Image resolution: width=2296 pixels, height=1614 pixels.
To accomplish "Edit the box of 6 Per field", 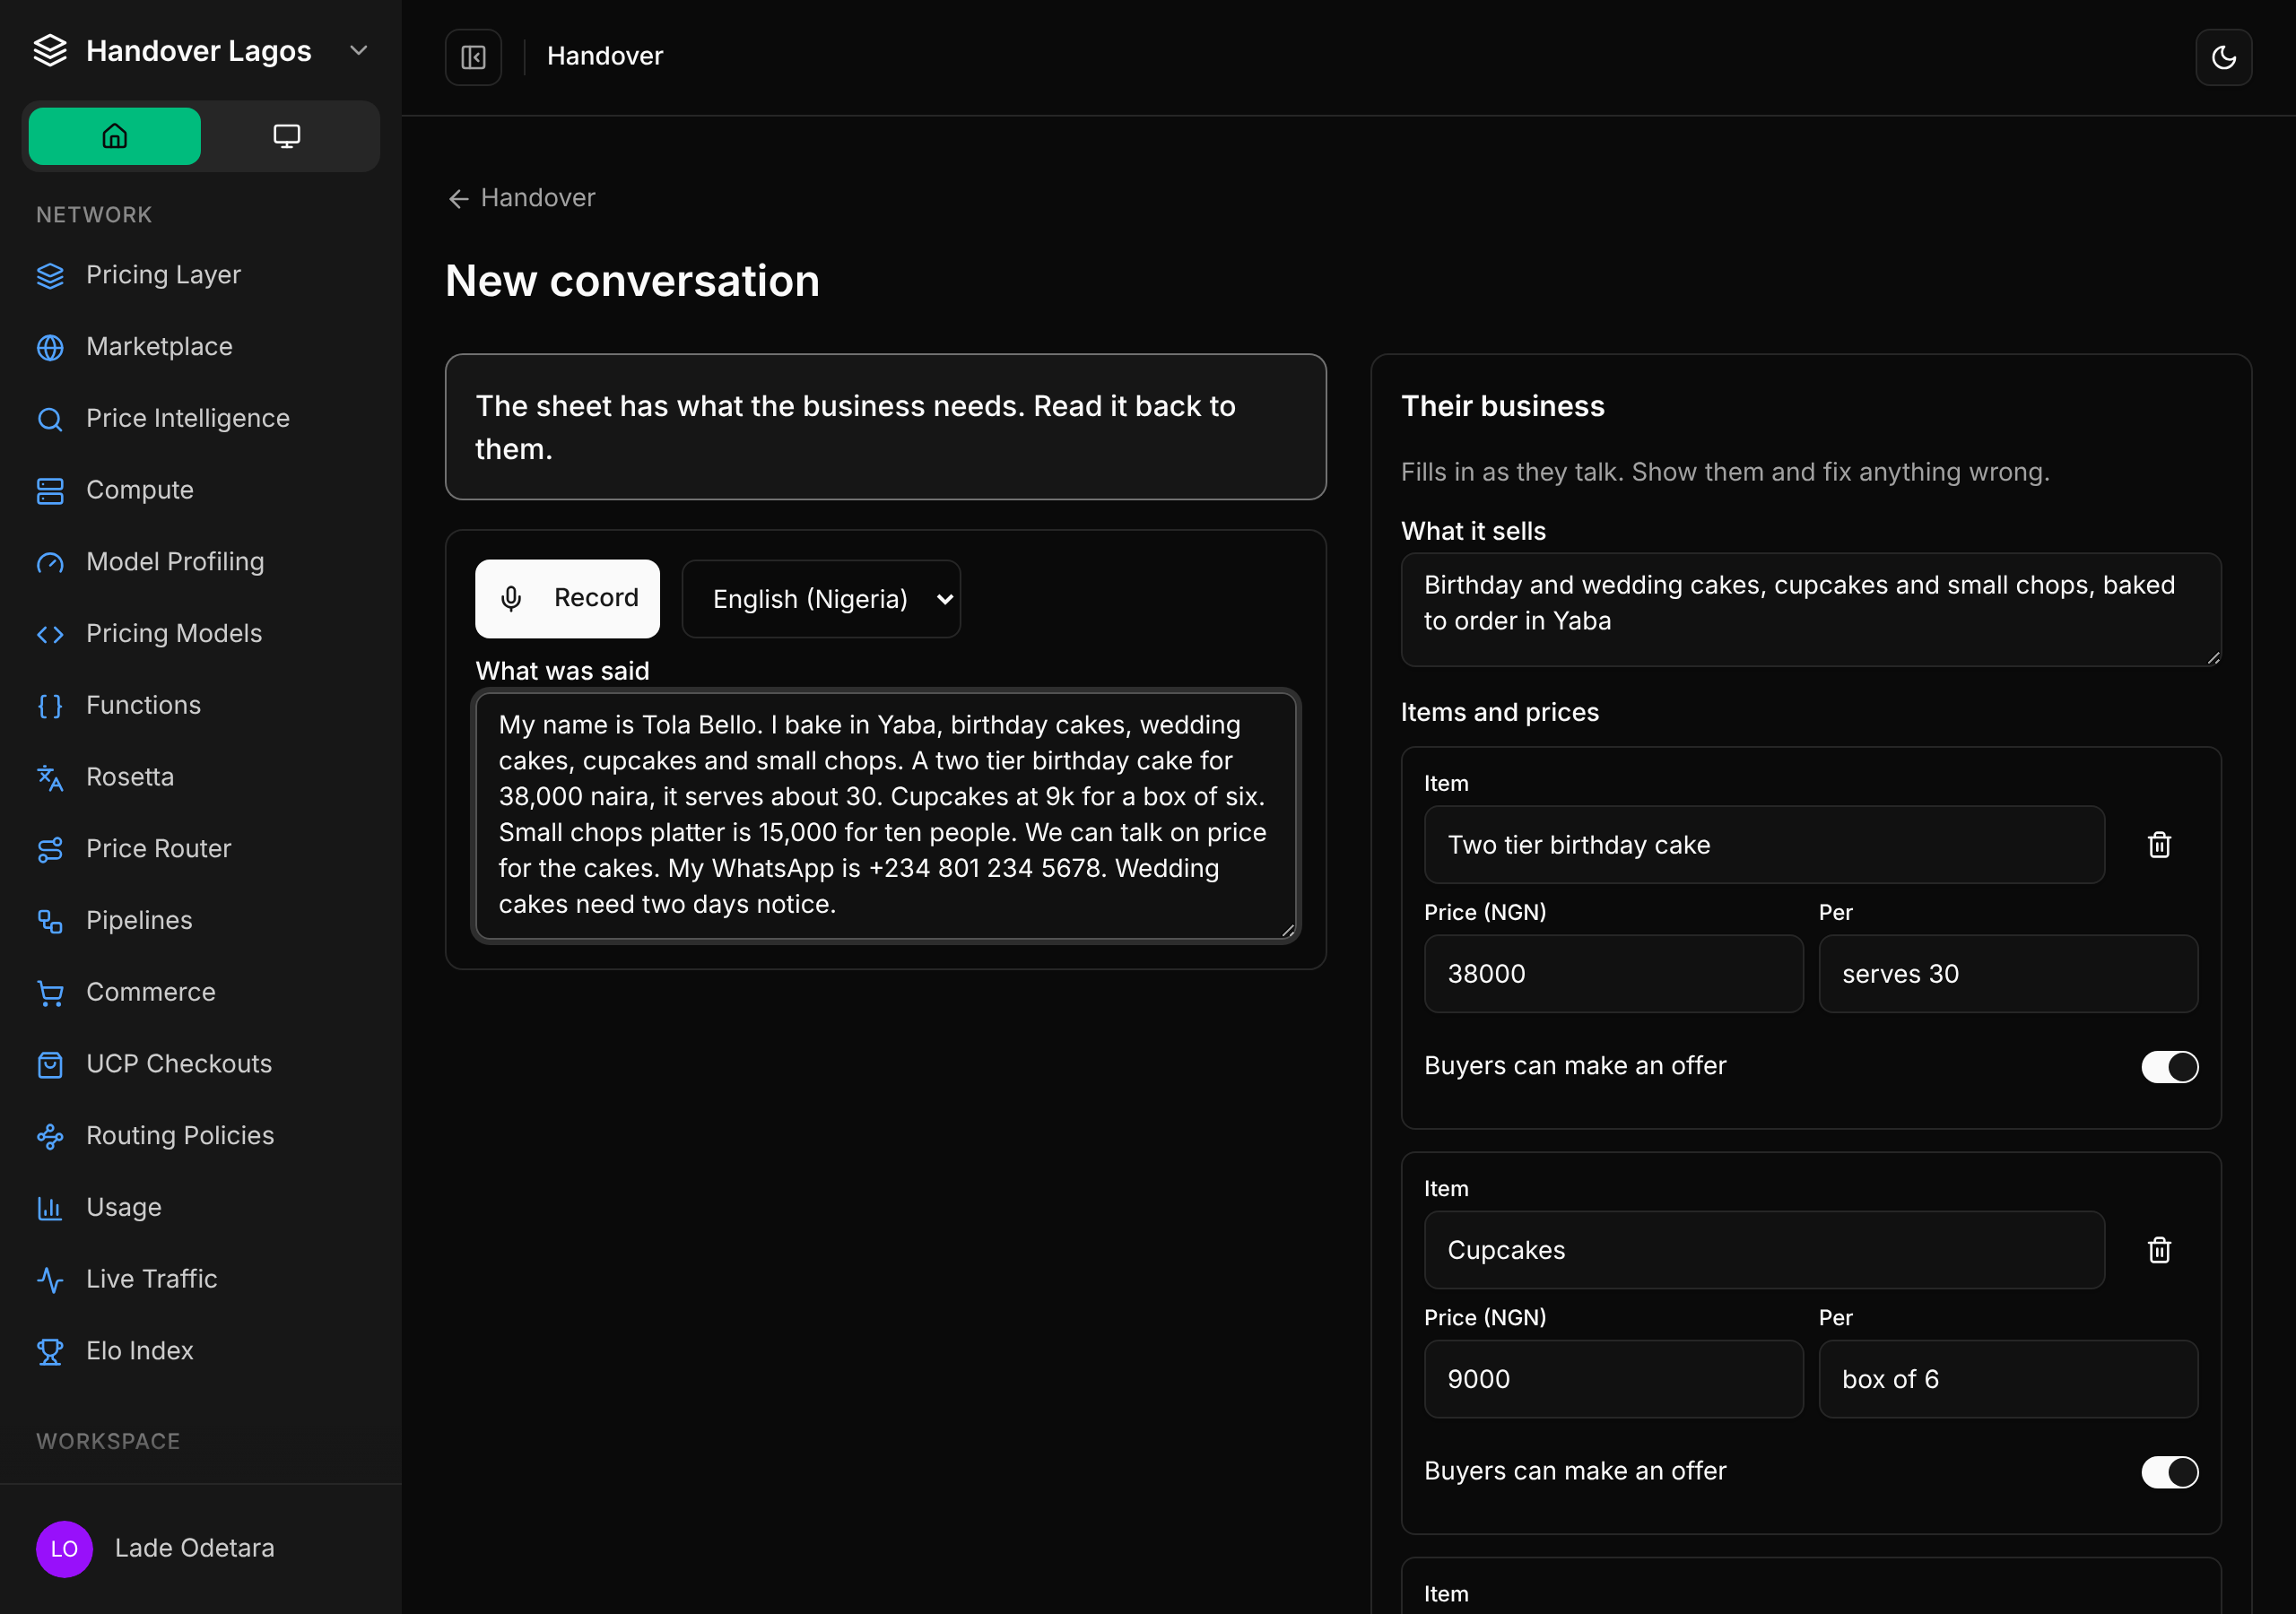I will 2008,1379.
